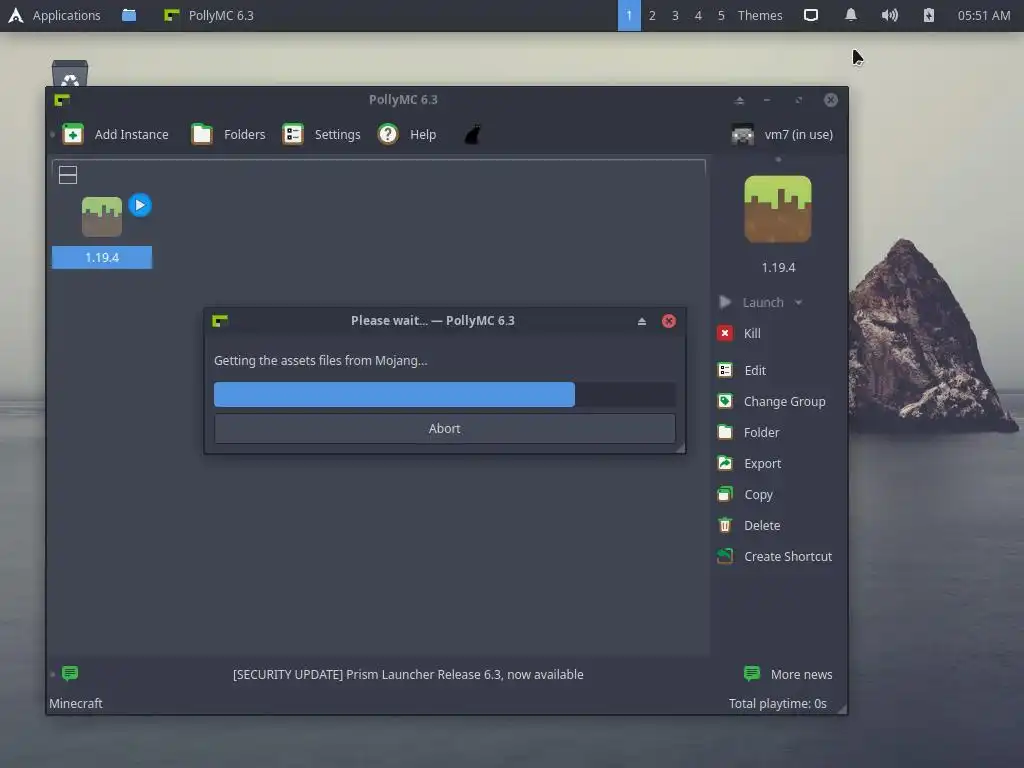Click the PollyMC 6.3 taskbar entry
Image resolution: width=1024 pixels, height=768 pixels.
coord(208,15)
